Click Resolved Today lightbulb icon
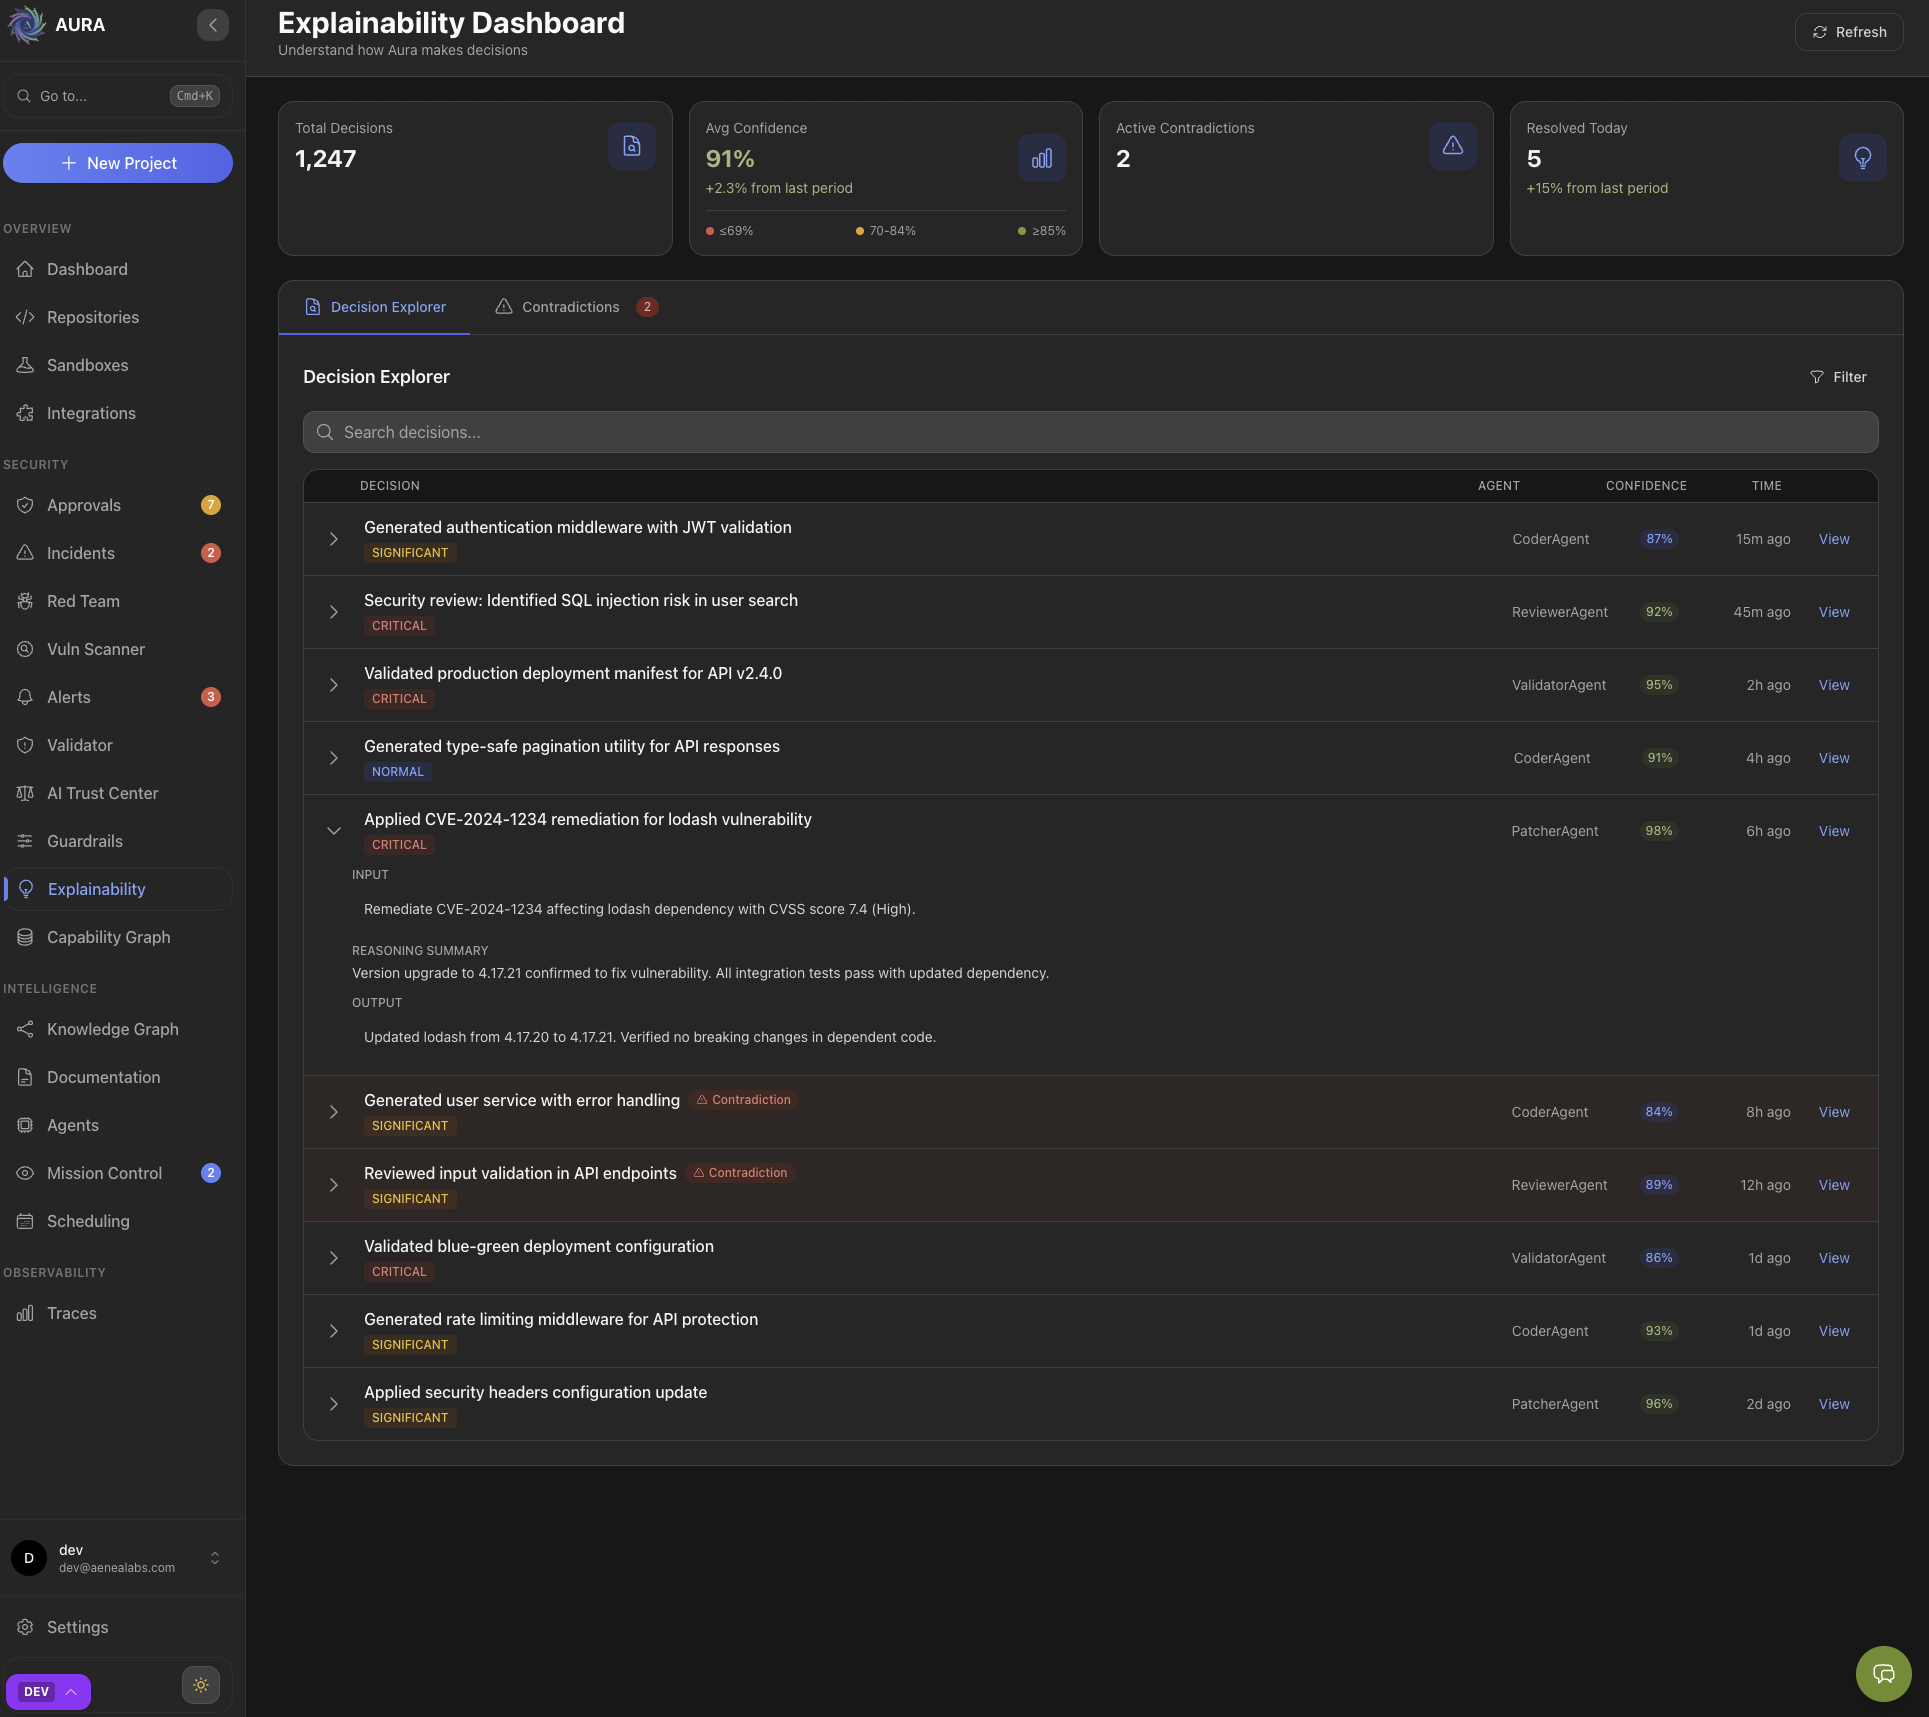Image resolution: width=1929 pixels, height=1717 pixels. 1863,158
